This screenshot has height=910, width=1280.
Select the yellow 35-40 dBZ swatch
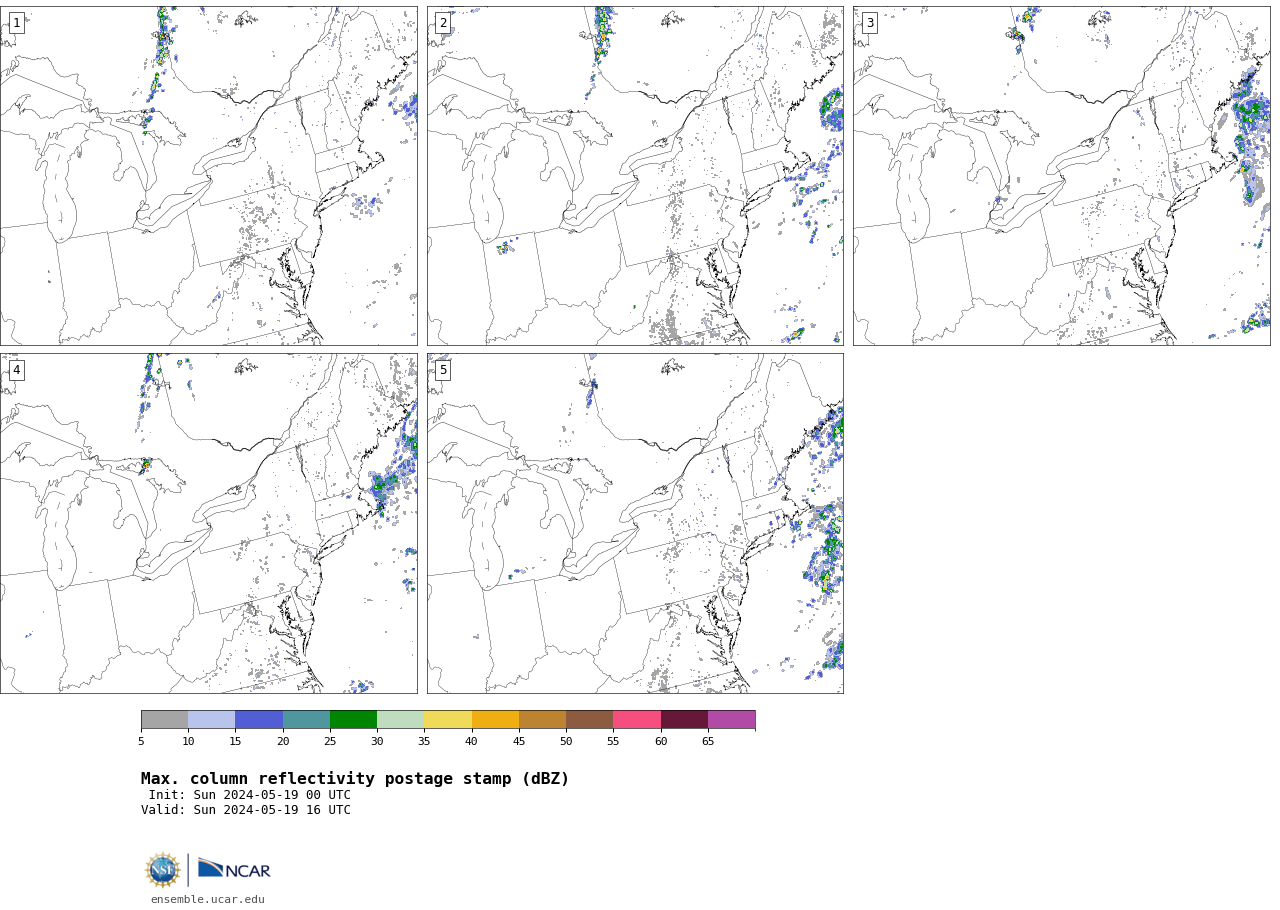(x=448, y=720)
